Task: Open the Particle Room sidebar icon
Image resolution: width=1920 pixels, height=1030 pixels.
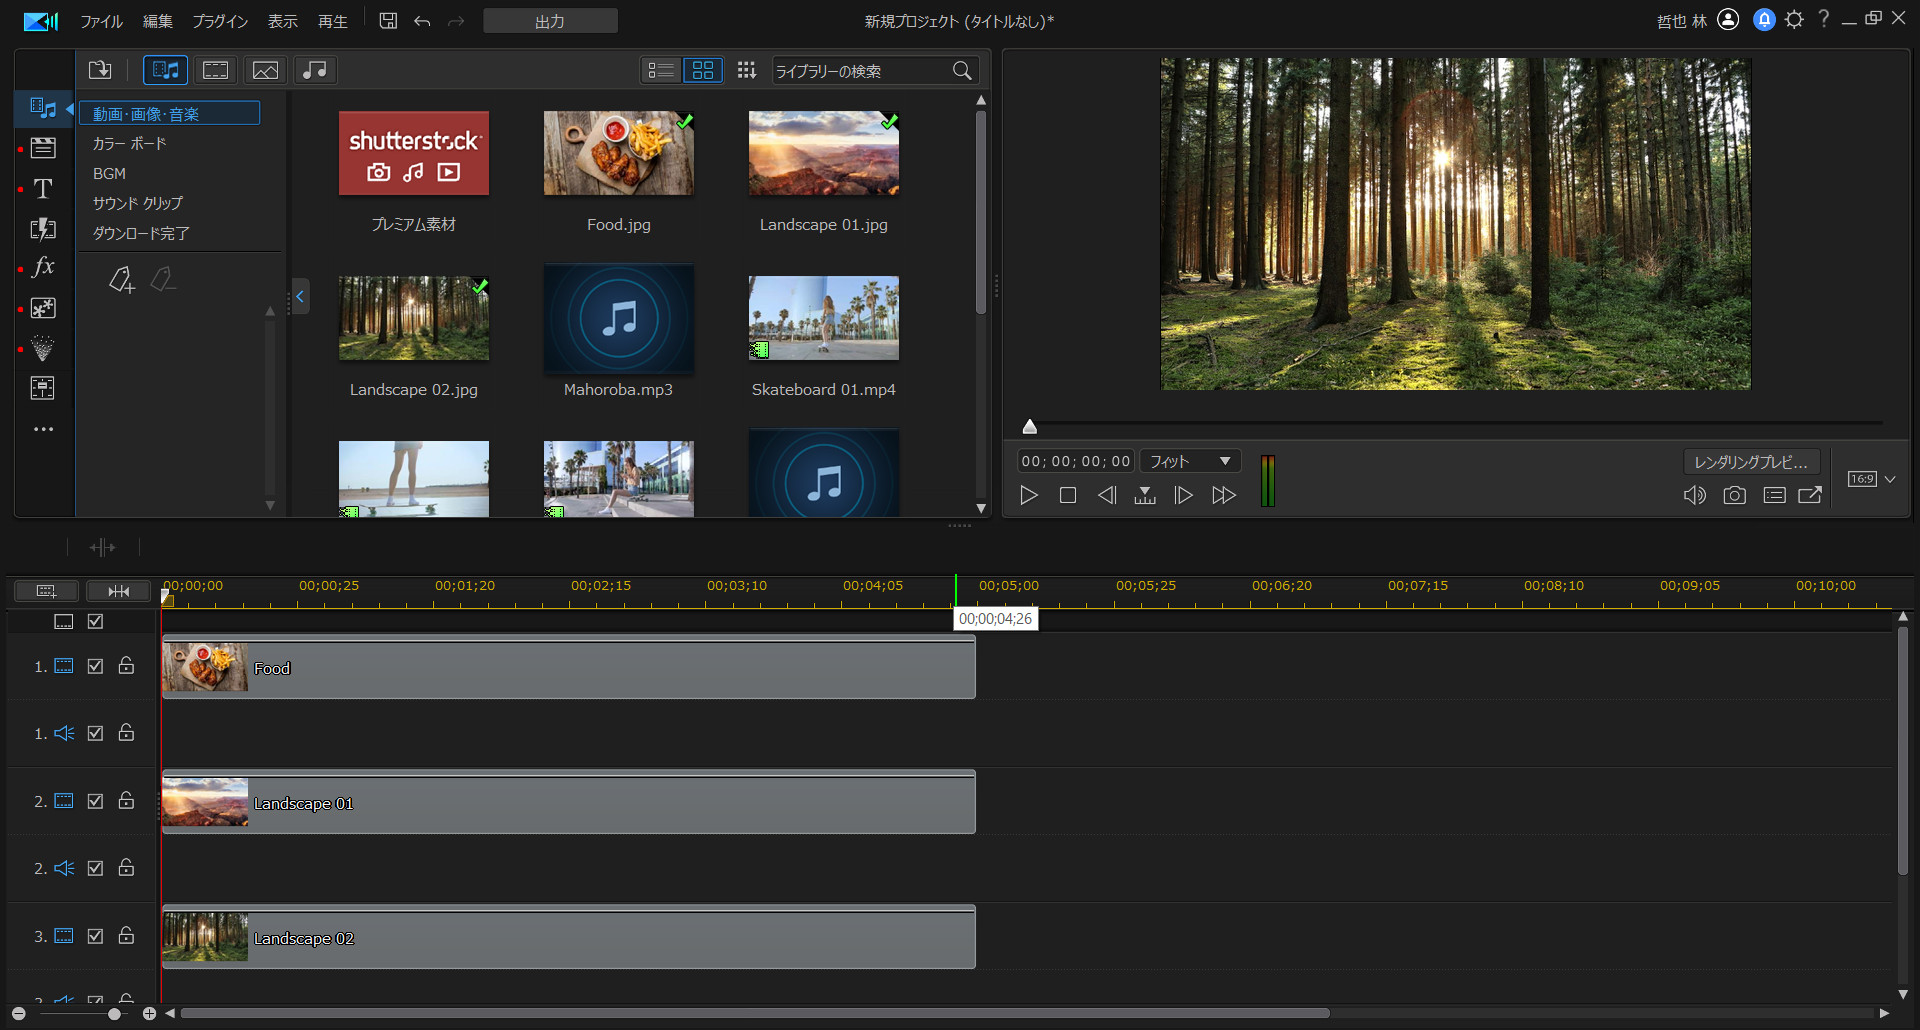Action: 43,348
